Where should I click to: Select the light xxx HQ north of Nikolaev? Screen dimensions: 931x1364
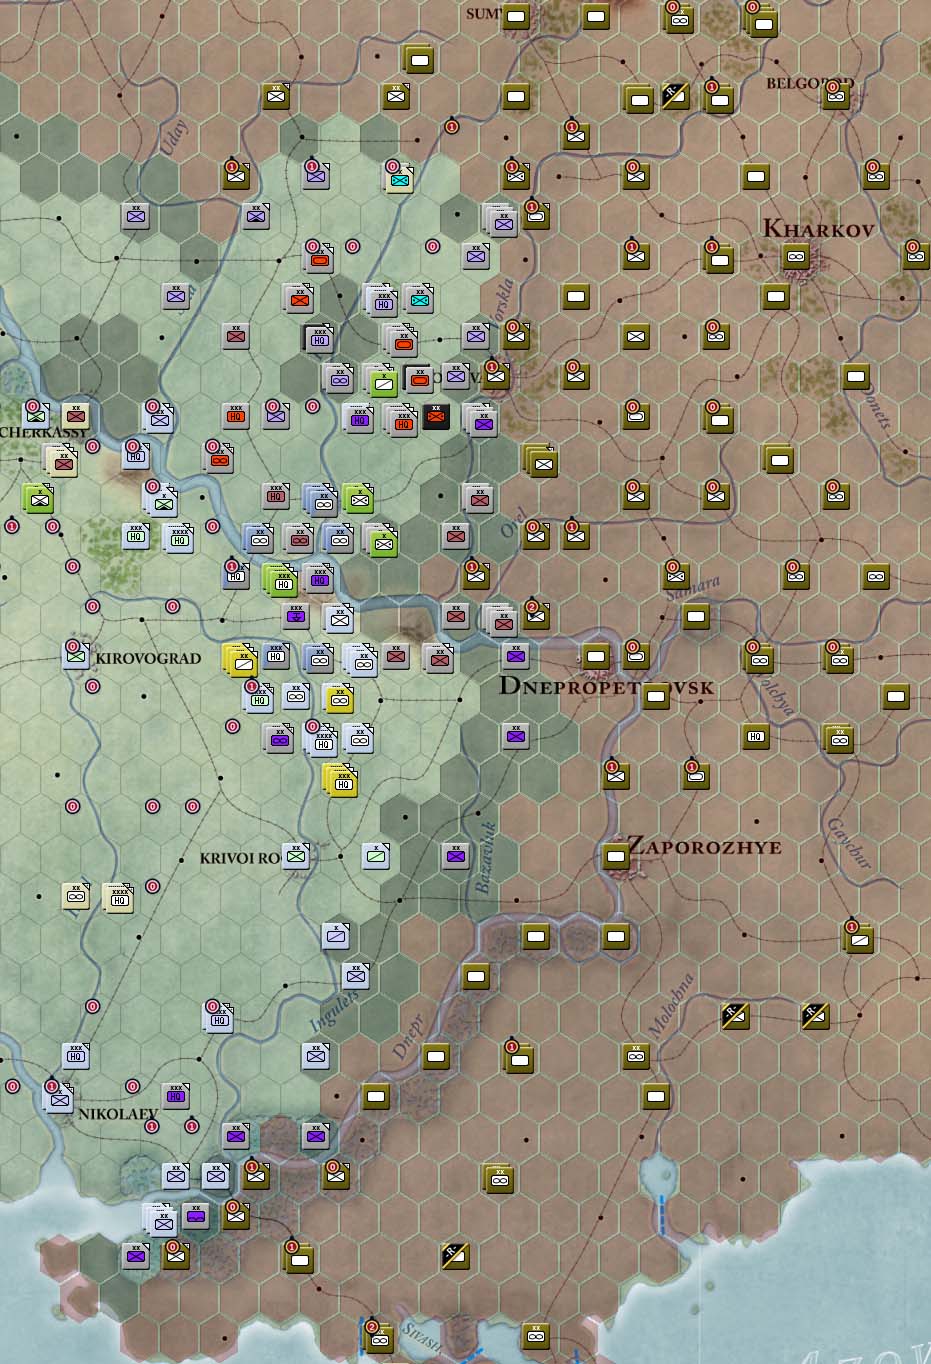(x=76, y=1056)
